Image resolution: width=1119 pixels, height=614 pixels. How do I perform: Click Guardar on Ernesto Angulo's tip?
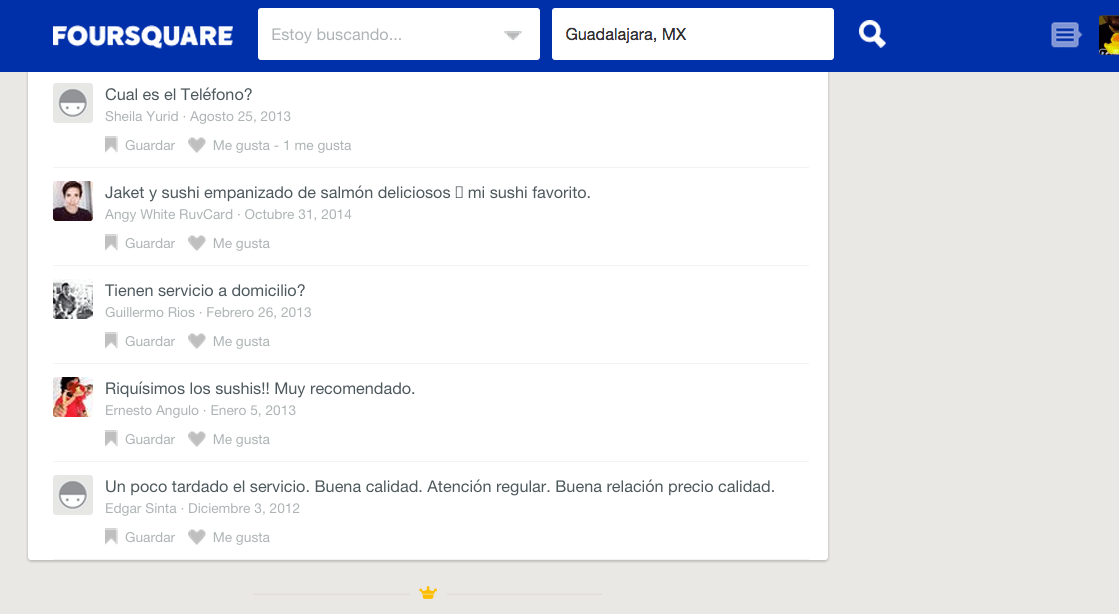[x=149, y=439]
